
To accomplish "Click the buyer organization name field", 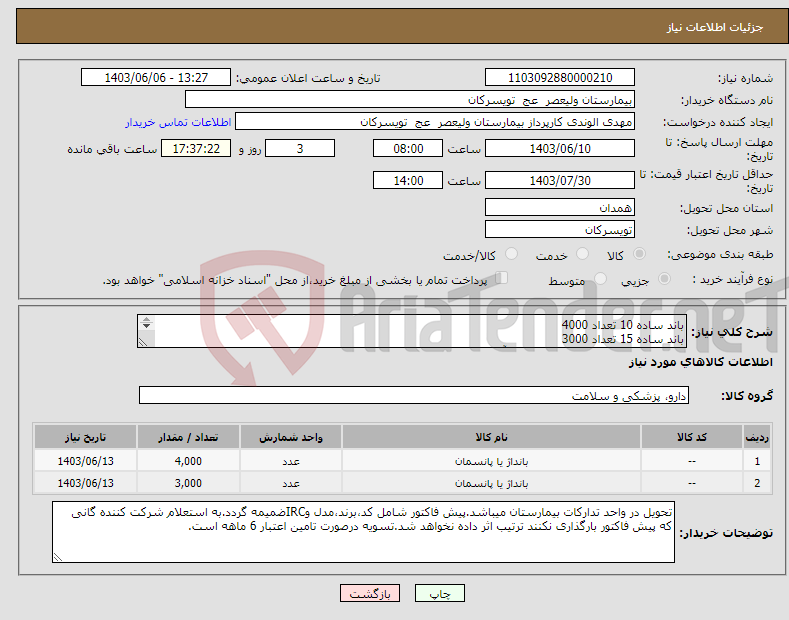I will coord(410,100).
